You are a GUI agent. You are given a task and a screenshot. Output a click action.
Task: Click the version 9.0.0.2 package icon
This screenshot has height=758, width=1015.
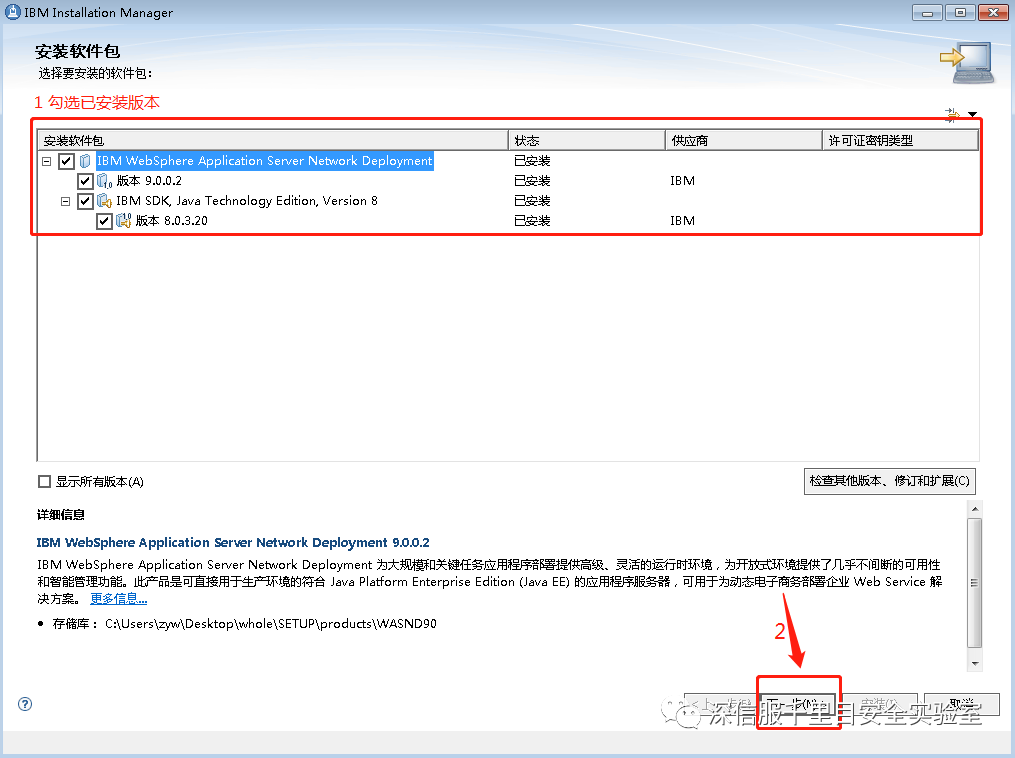coord(104,181)
